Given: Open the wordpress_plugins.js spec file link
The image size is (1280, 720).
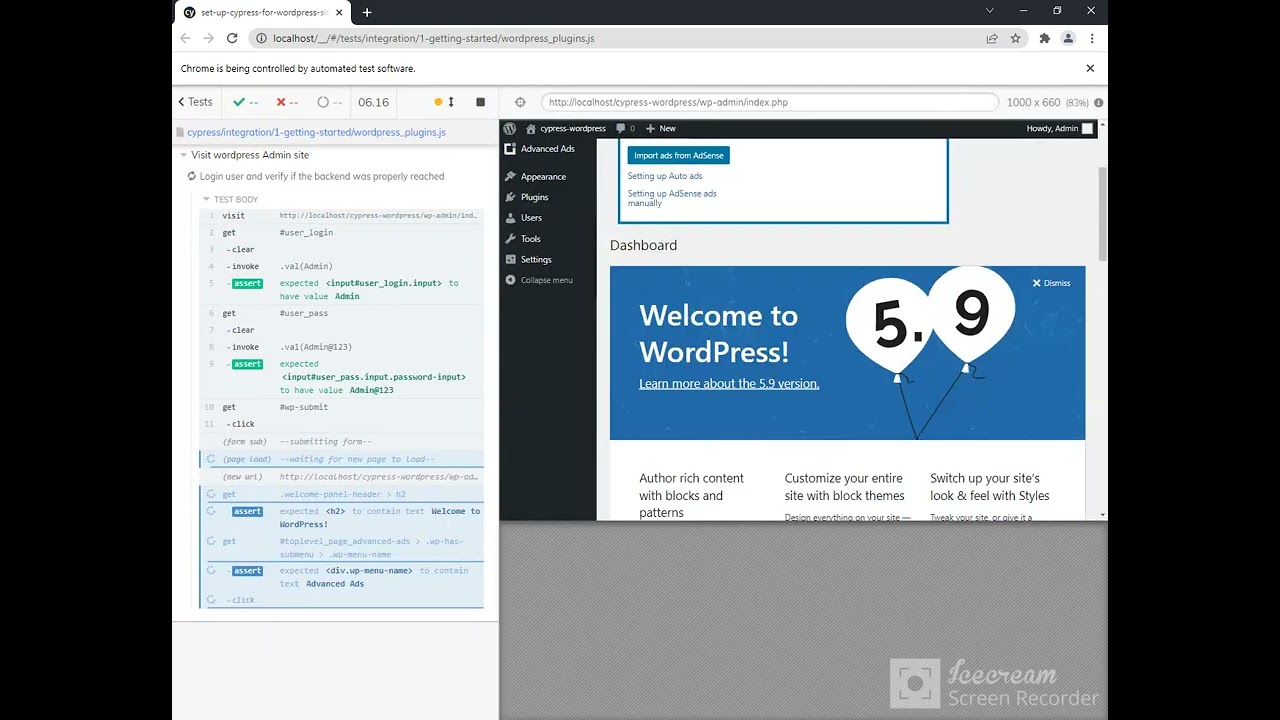Looking at the screenshot, I should pos(316,132).
